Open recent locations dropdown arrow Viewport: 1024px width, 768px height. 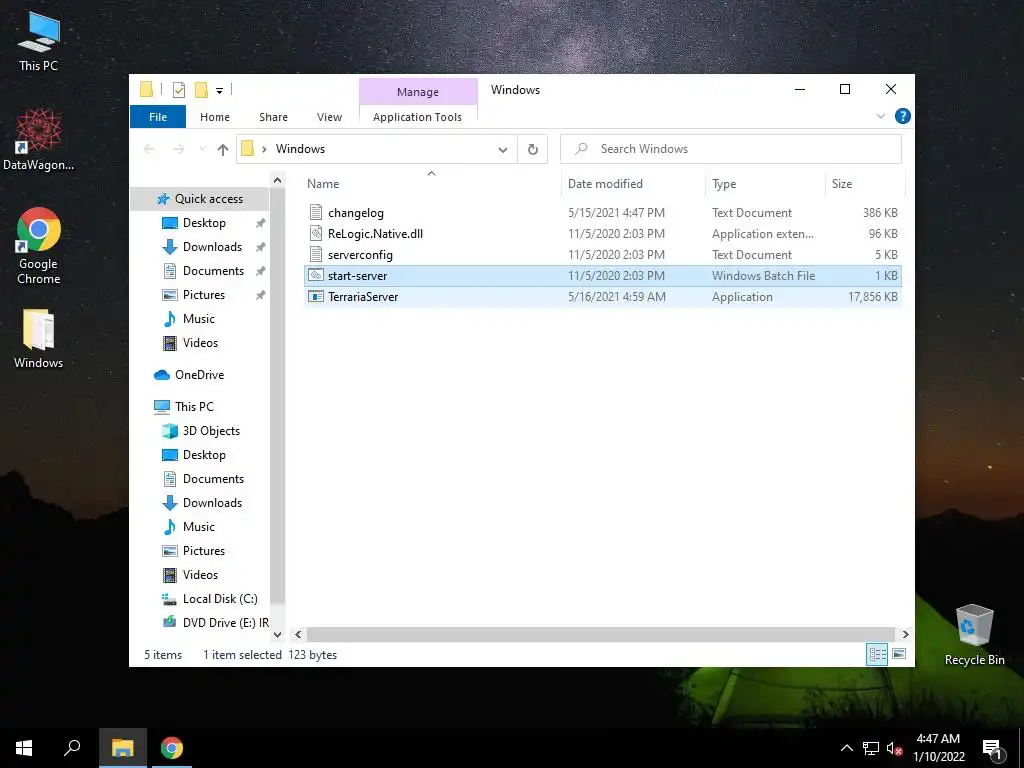[x=202, y=150]
